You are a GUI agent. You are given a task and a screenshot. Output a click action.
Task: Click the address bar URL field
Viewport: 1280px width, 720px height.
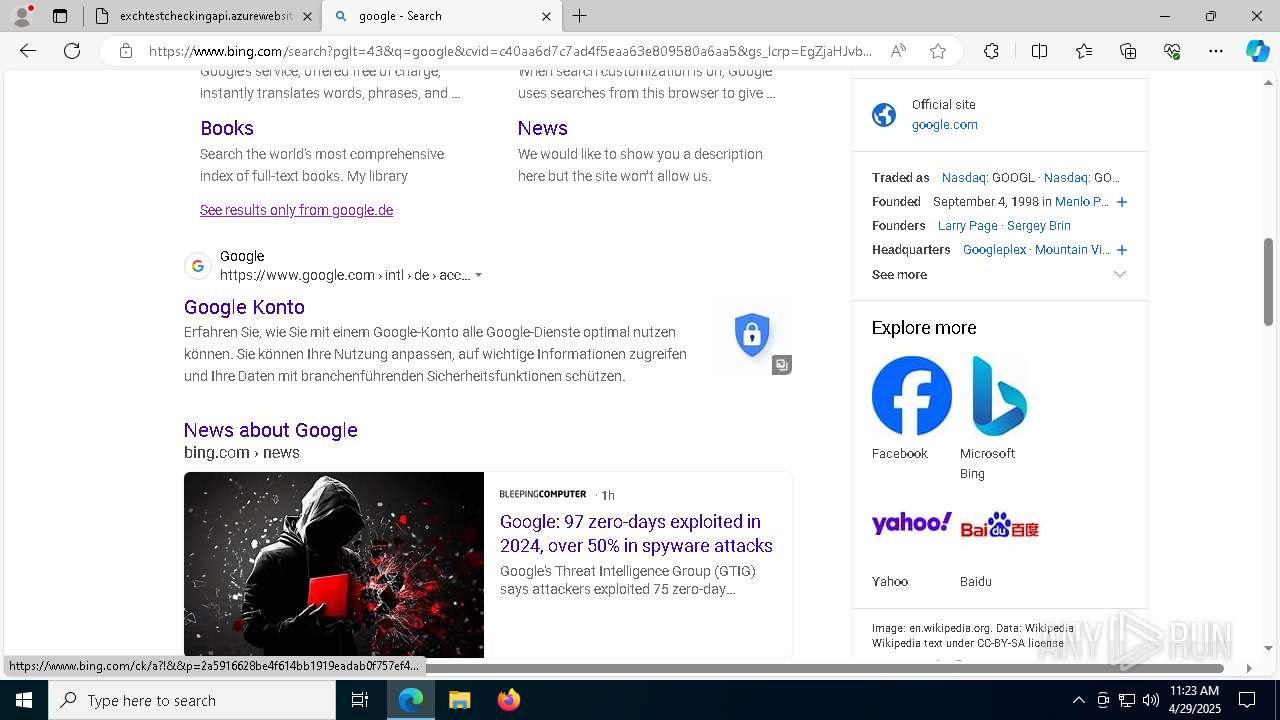[510, 51]
